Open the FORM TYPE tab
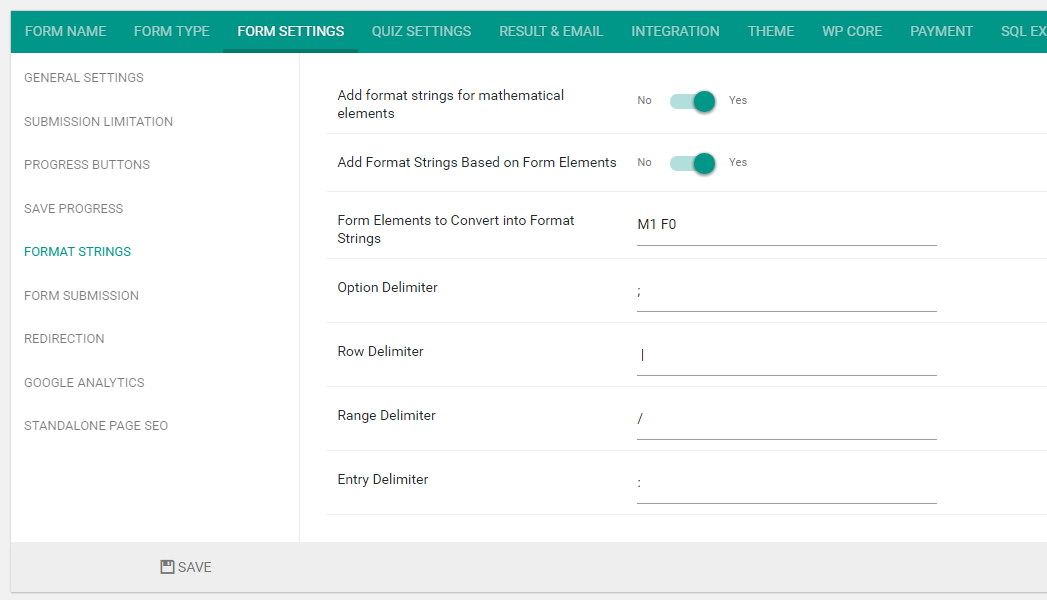The height and width of the screenshot is (600, 1047). pyautogui.click(x=171, y=31)
